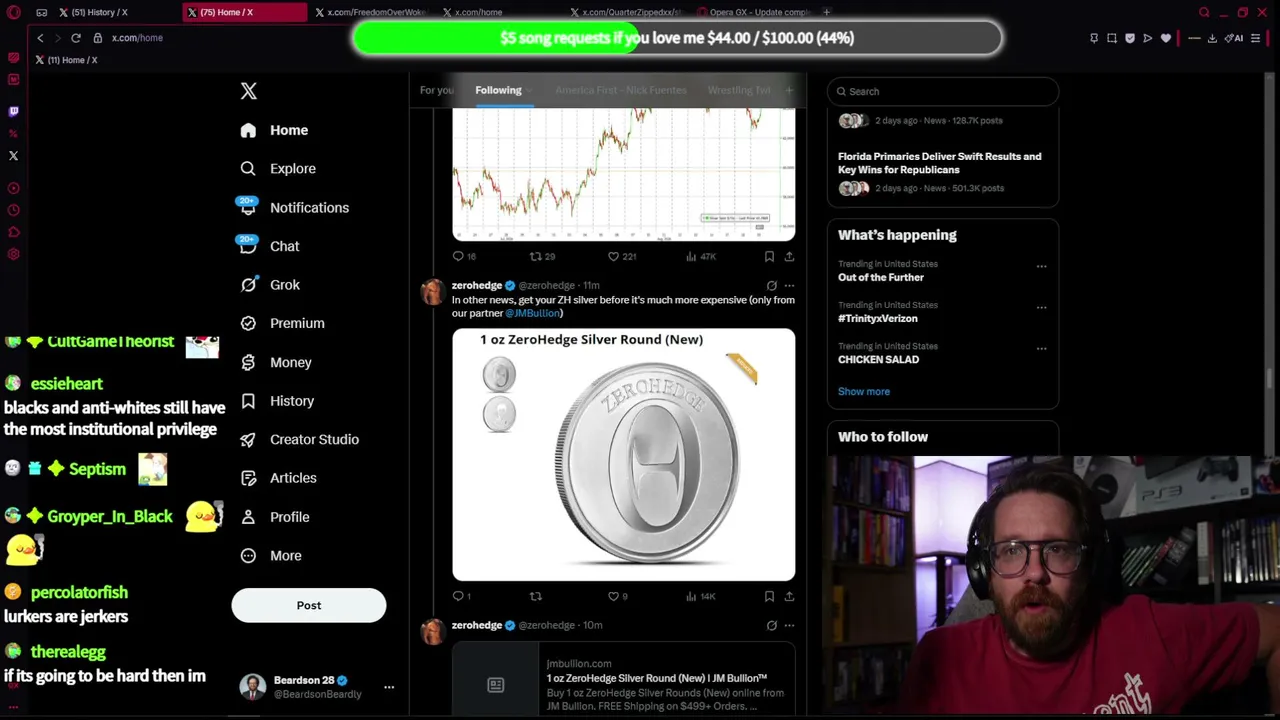Go back with the browser back arrow
The image size is (1280, 720).
[40, 38]
